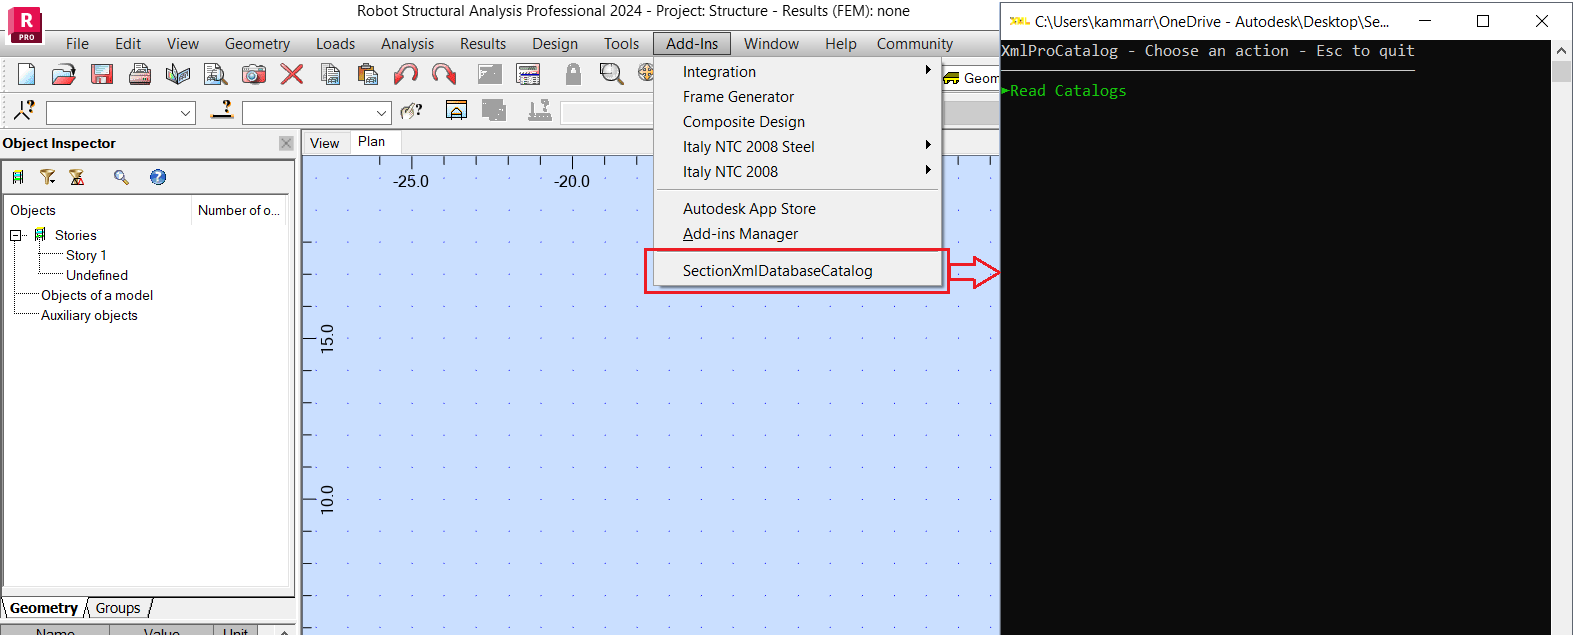Image resolution: width=1573 pixels, height=635 pixels.
Task: Select the Geometry tab at panel bottom
Action: pyautogui.click(x=44, y=608)
